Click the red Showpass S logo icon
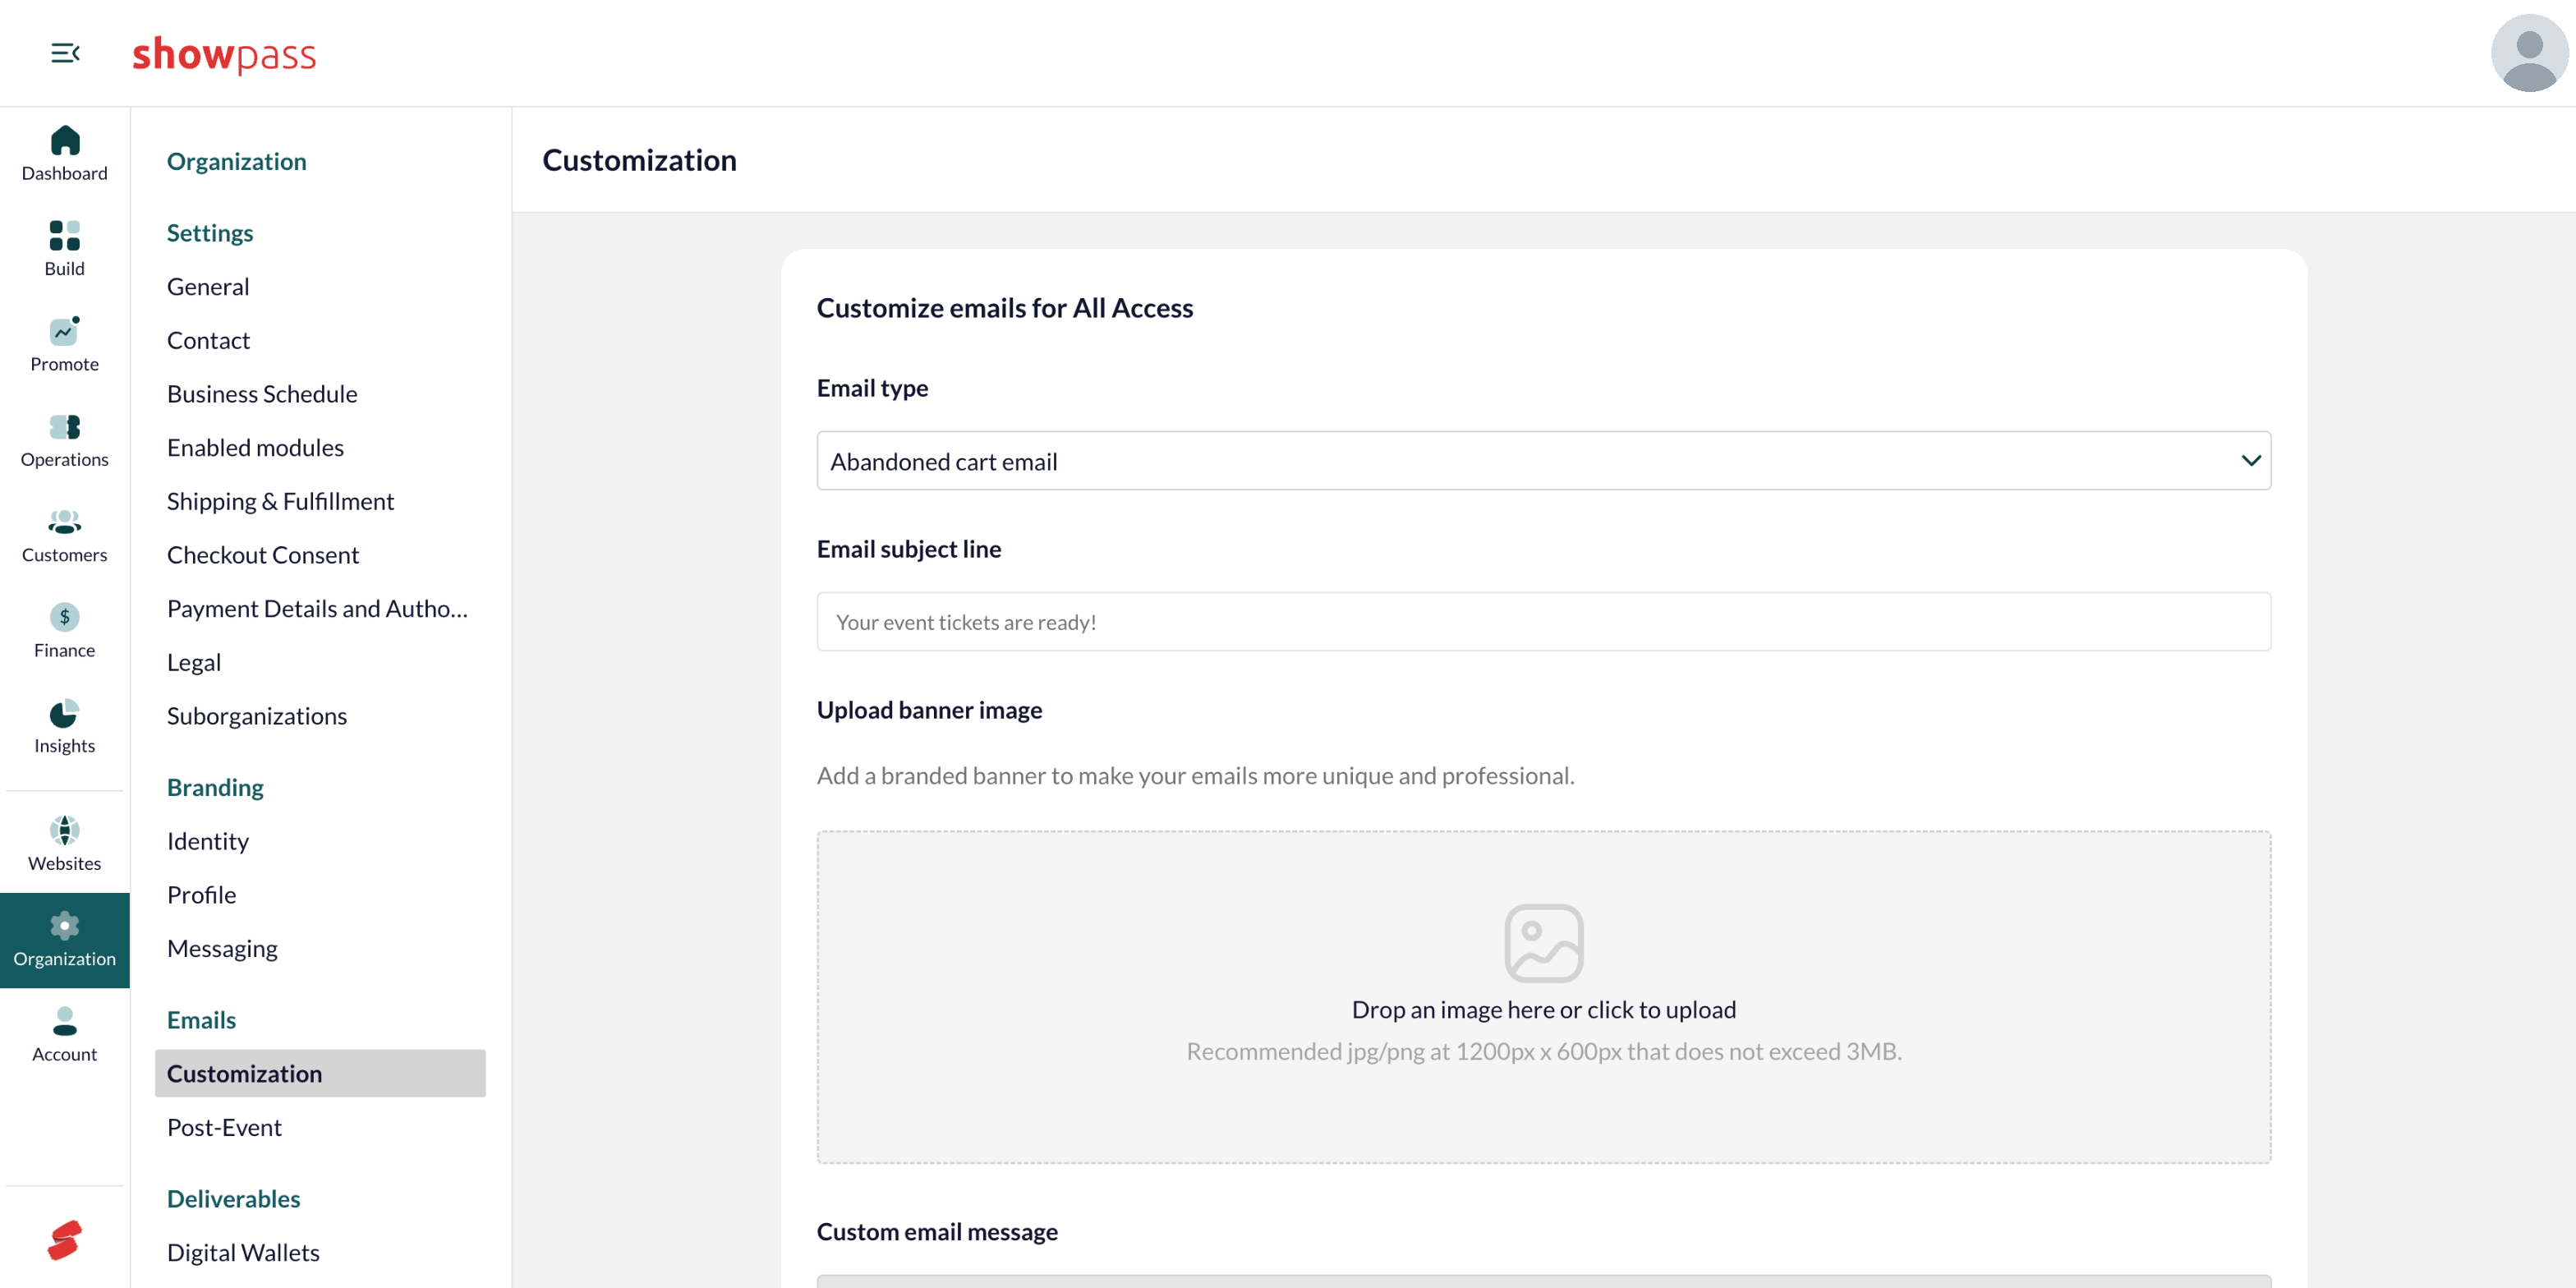This screenshot has width=2576, height=1288. 65,1240
